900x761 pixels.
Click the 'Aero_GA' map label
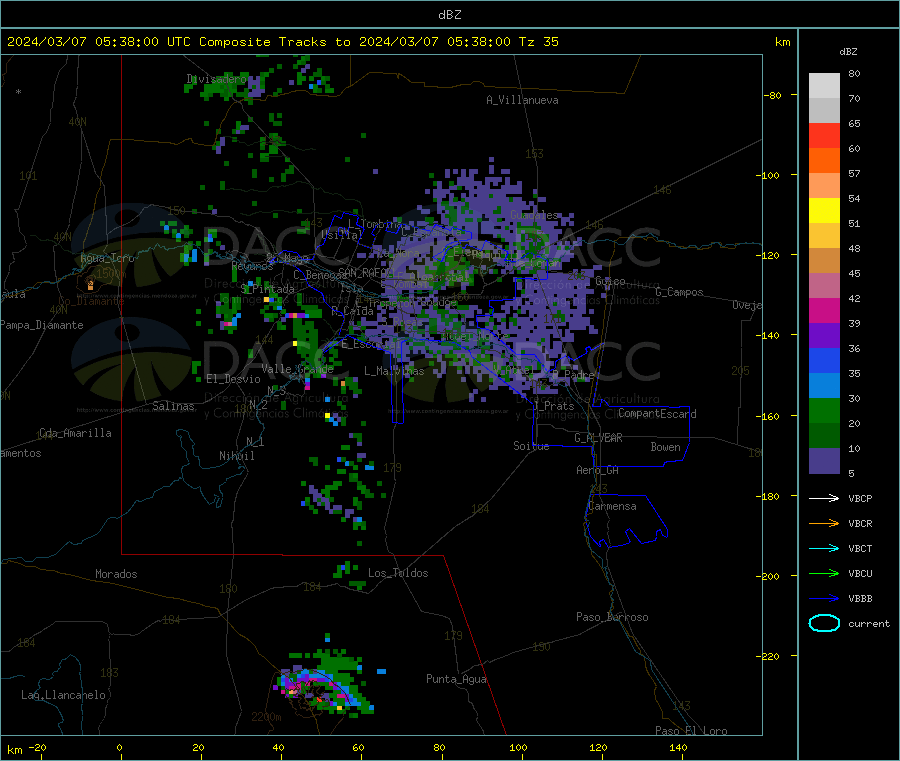click(597, 470)
